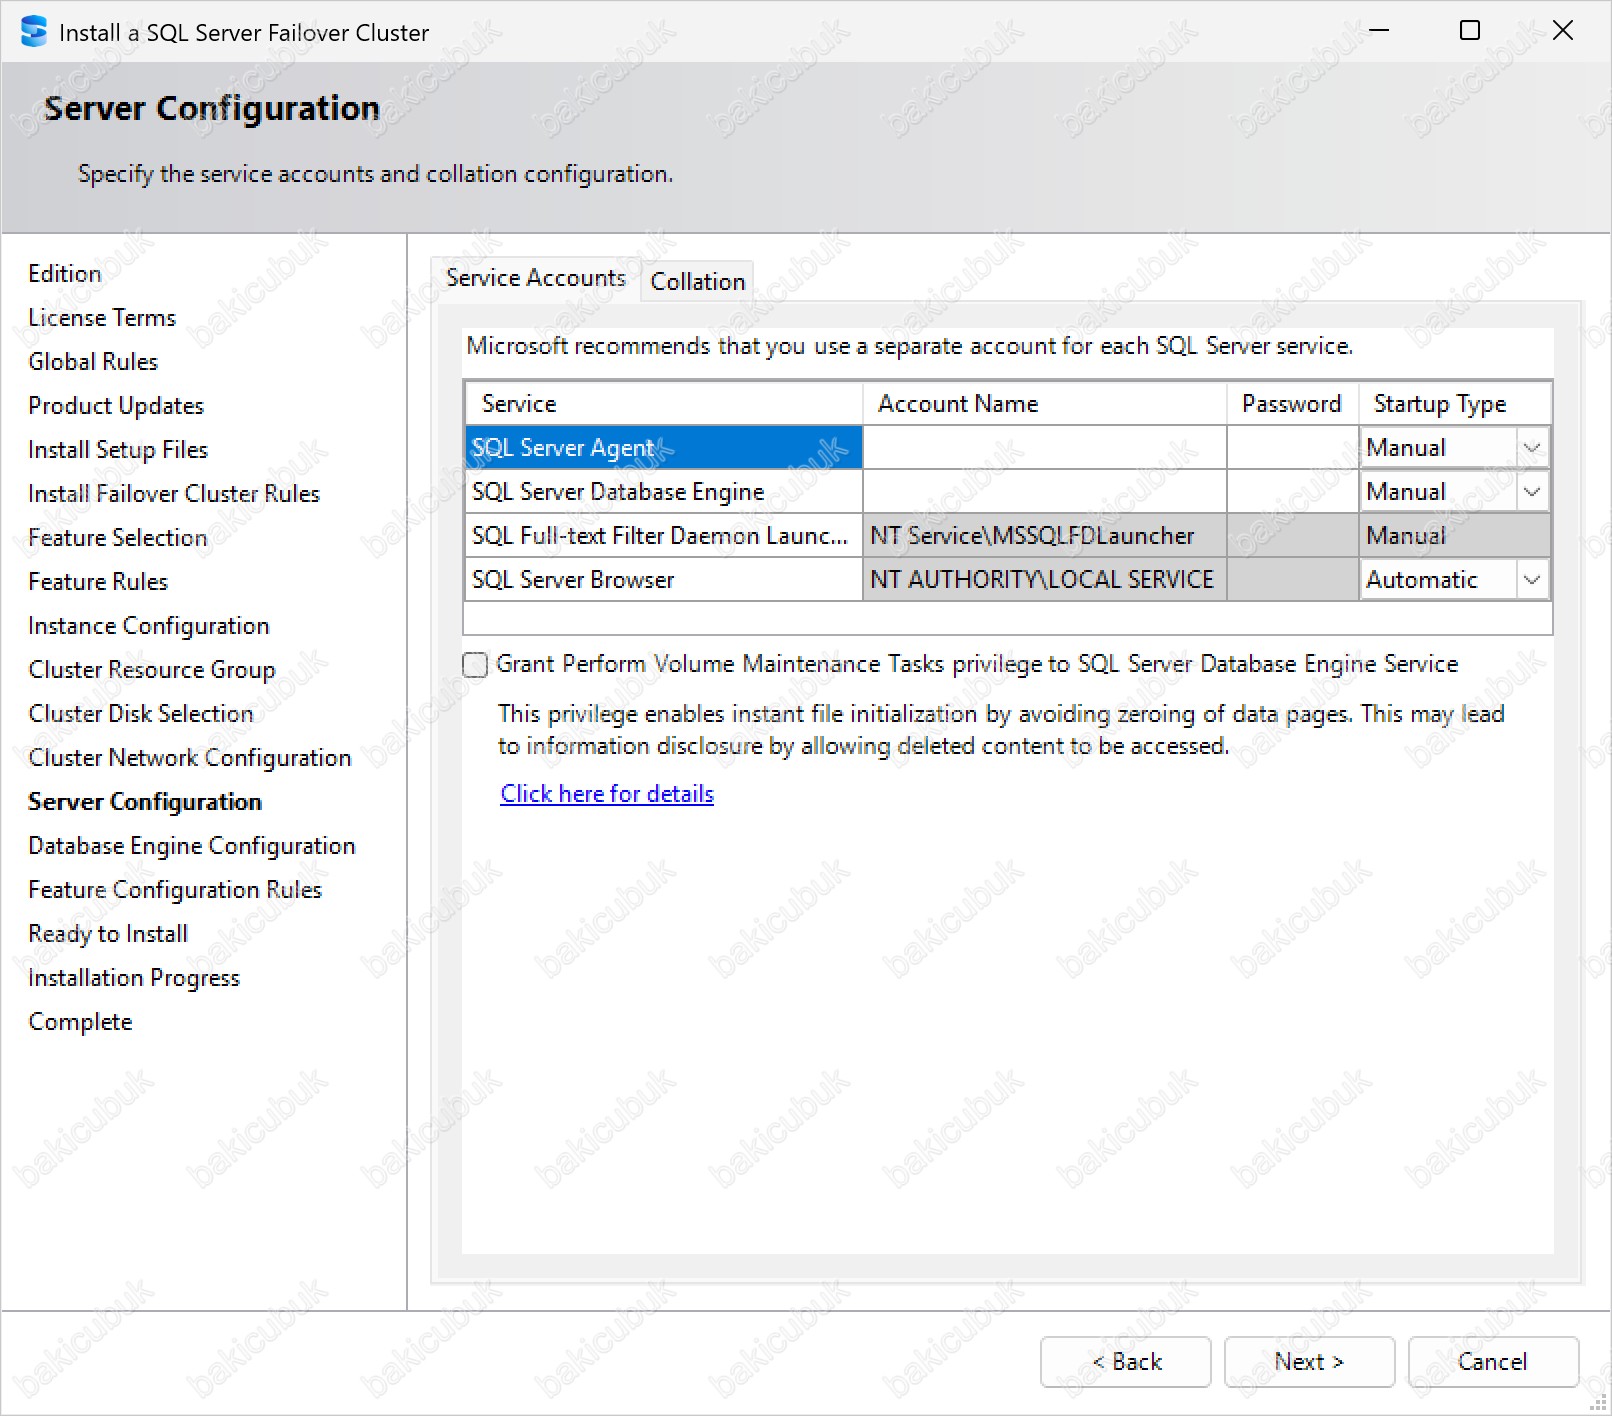
Task: Click SQL Server Agent account name field
Action: 1043,448
